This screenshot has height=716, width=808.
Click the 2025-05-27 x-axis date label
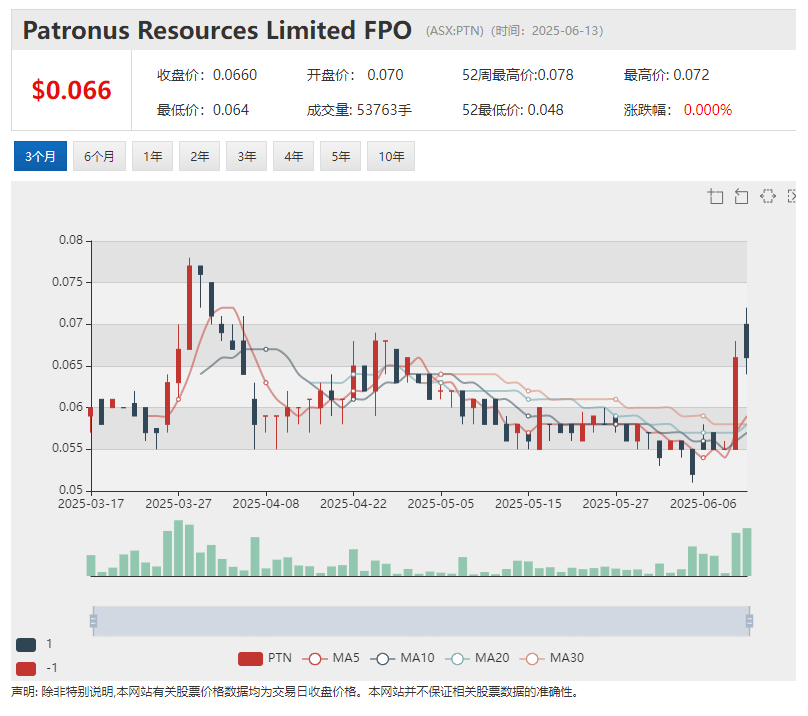pos(616,504)
